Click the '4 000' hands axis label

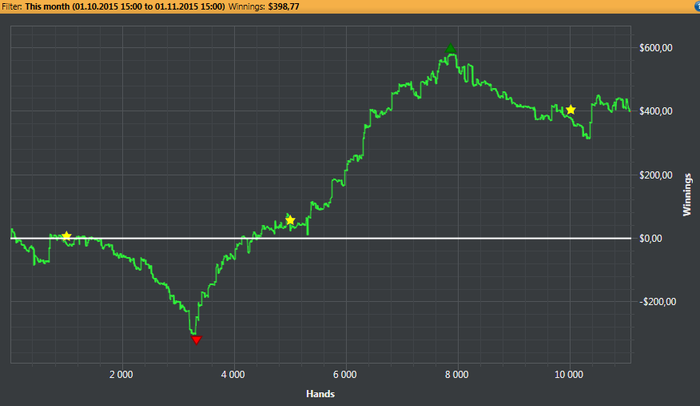tap(233, 375)
